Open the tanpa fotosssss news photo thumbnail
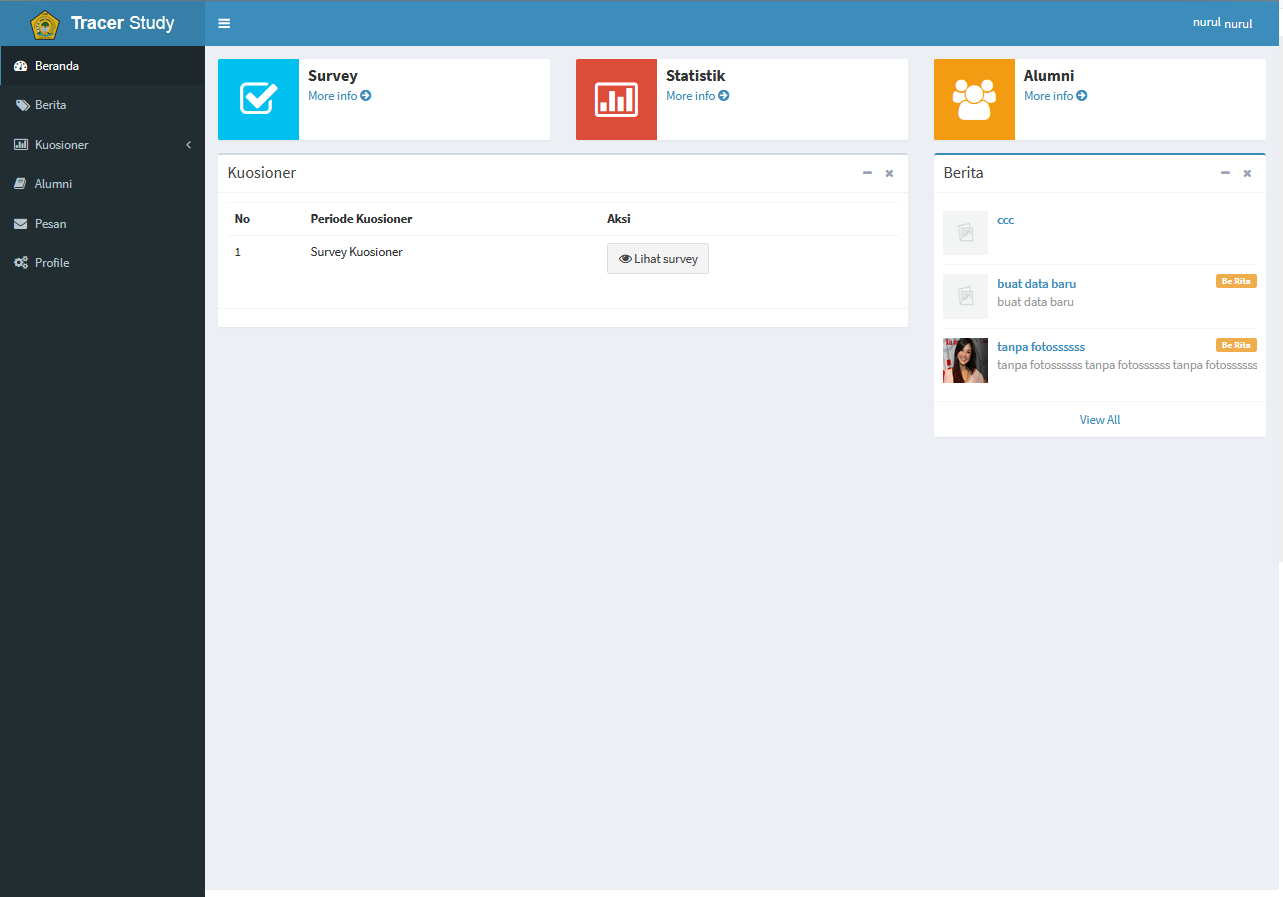Screen dimensions: 1283x897 point(965,360)
